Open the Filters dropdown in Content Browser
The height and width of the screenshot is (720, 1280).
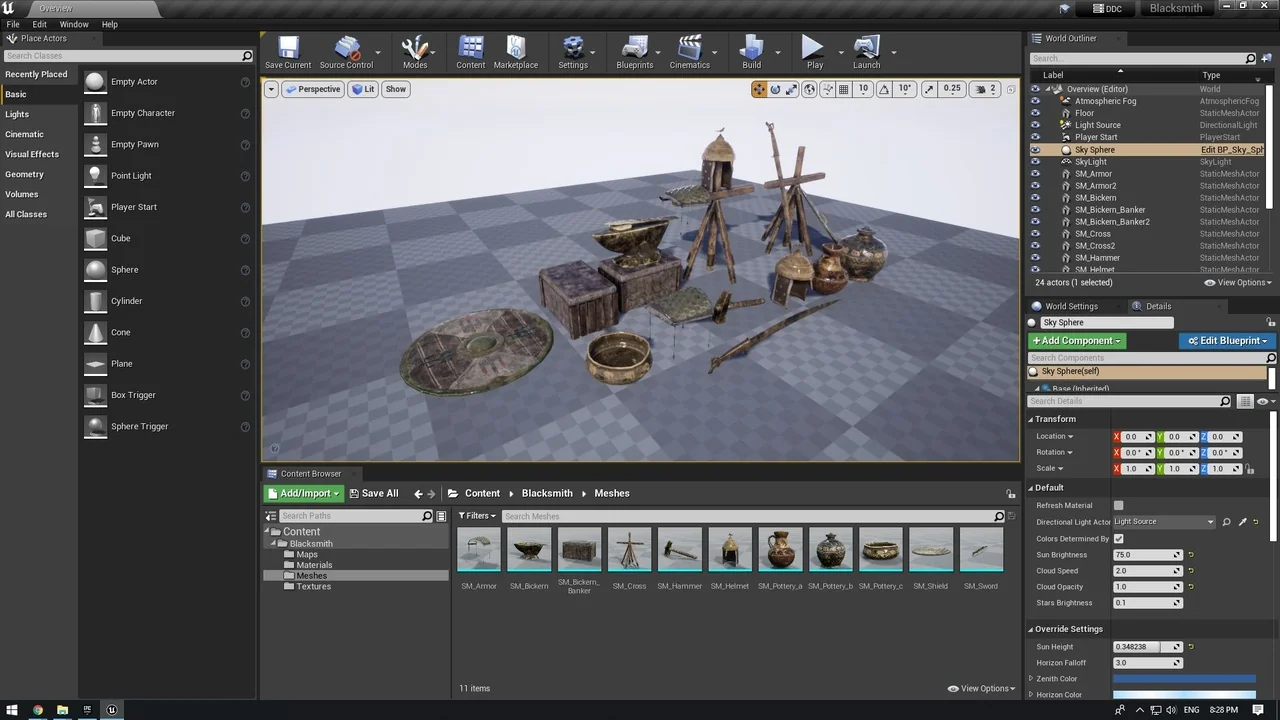[x=477, y=516]
